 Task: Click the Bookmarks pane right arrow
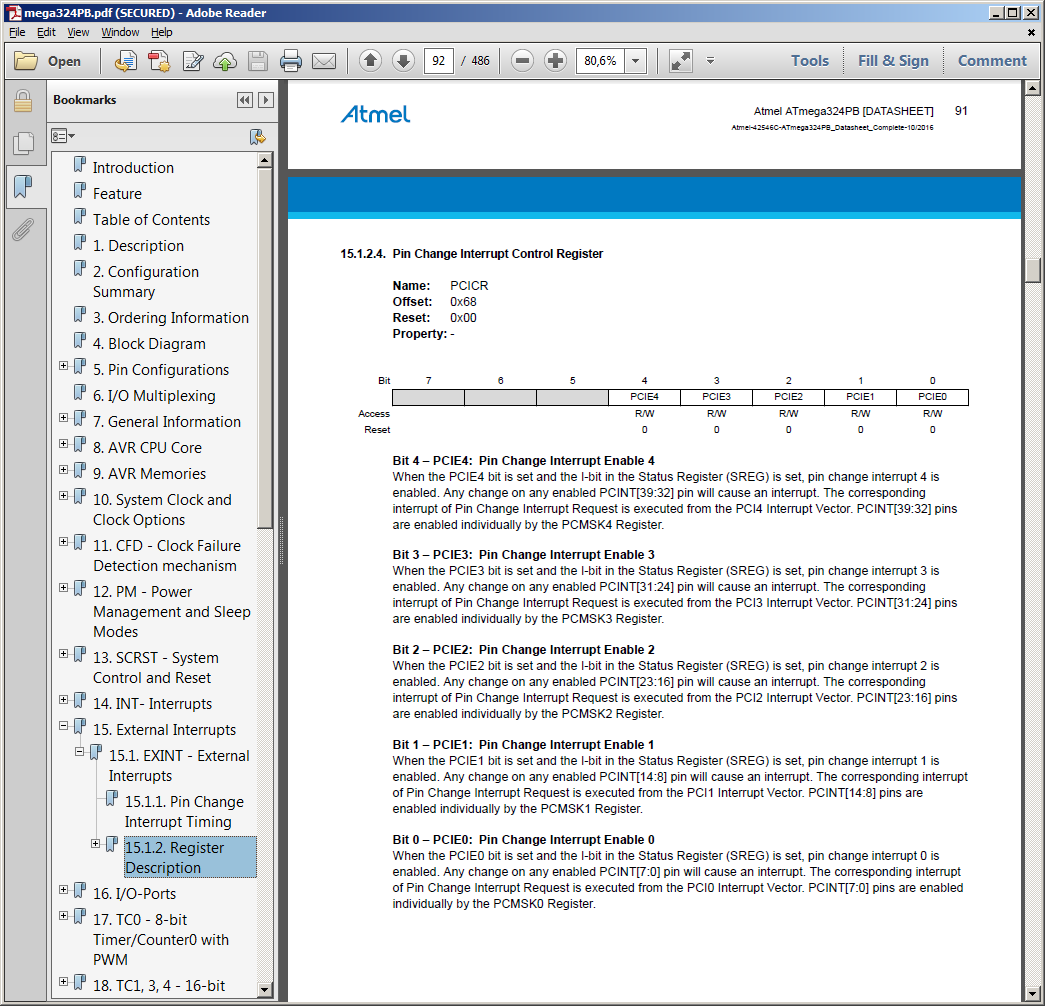point(265,100)
